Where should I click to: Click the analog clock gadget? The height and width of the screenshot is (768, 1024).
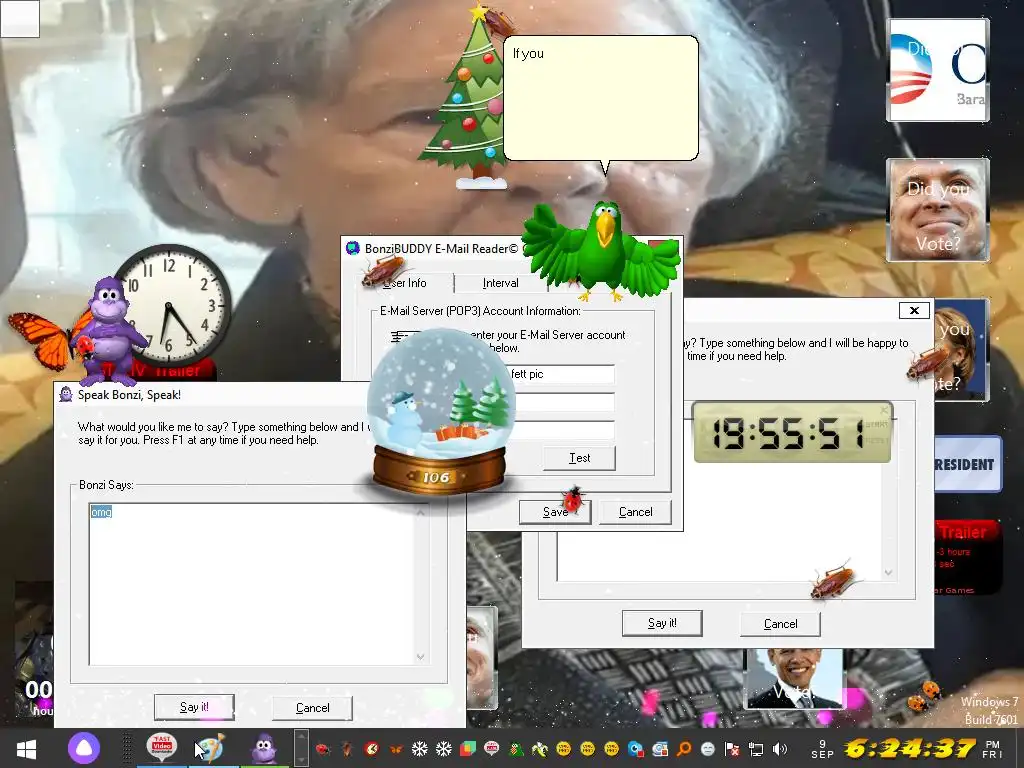point(171,304)
